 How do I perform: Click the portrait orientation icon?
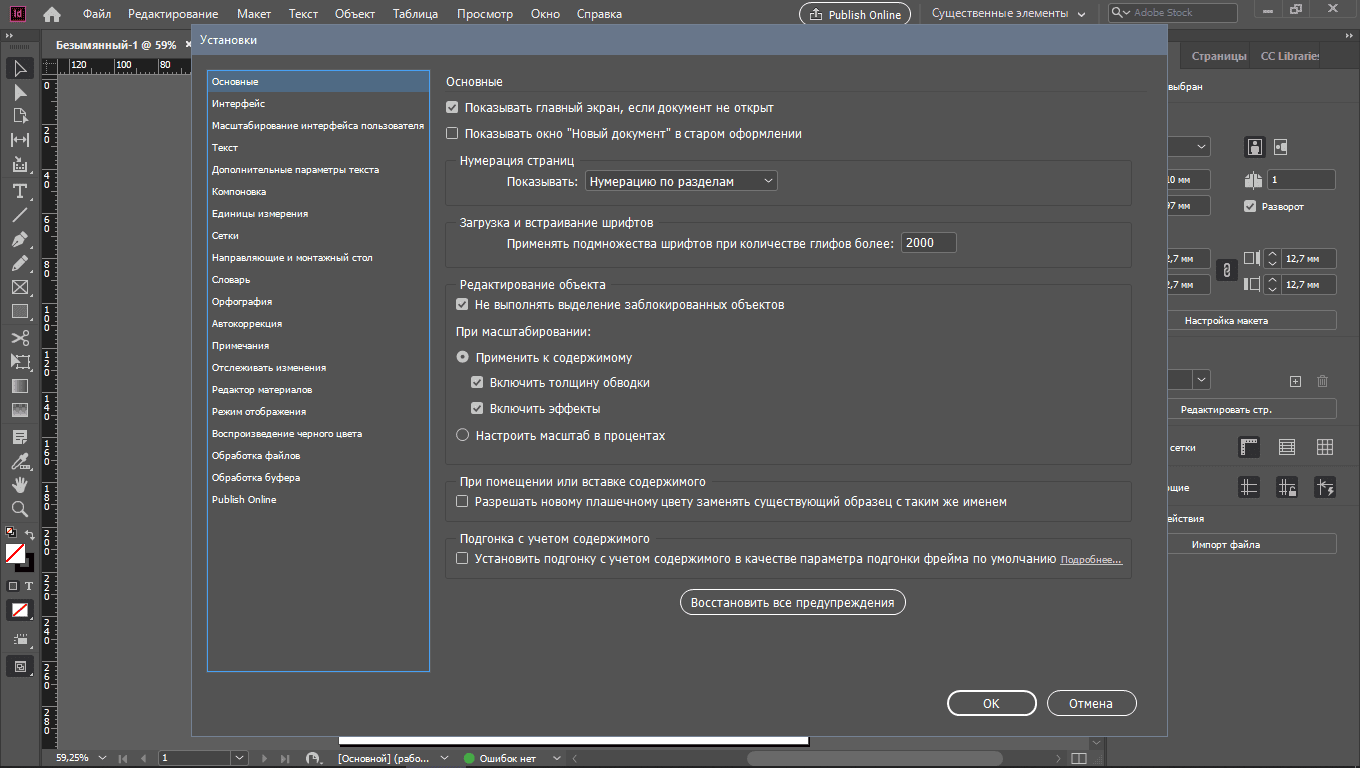coord(1254,147)
